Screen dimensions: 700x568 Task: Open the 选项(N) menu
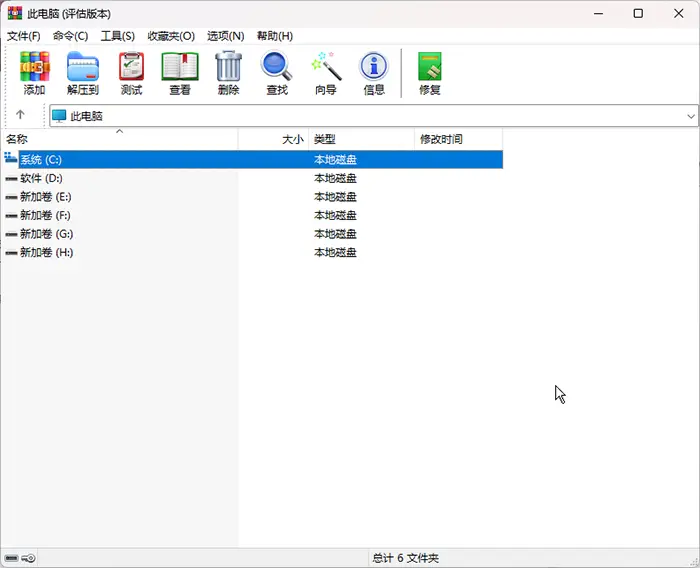[x=225, y=36]
